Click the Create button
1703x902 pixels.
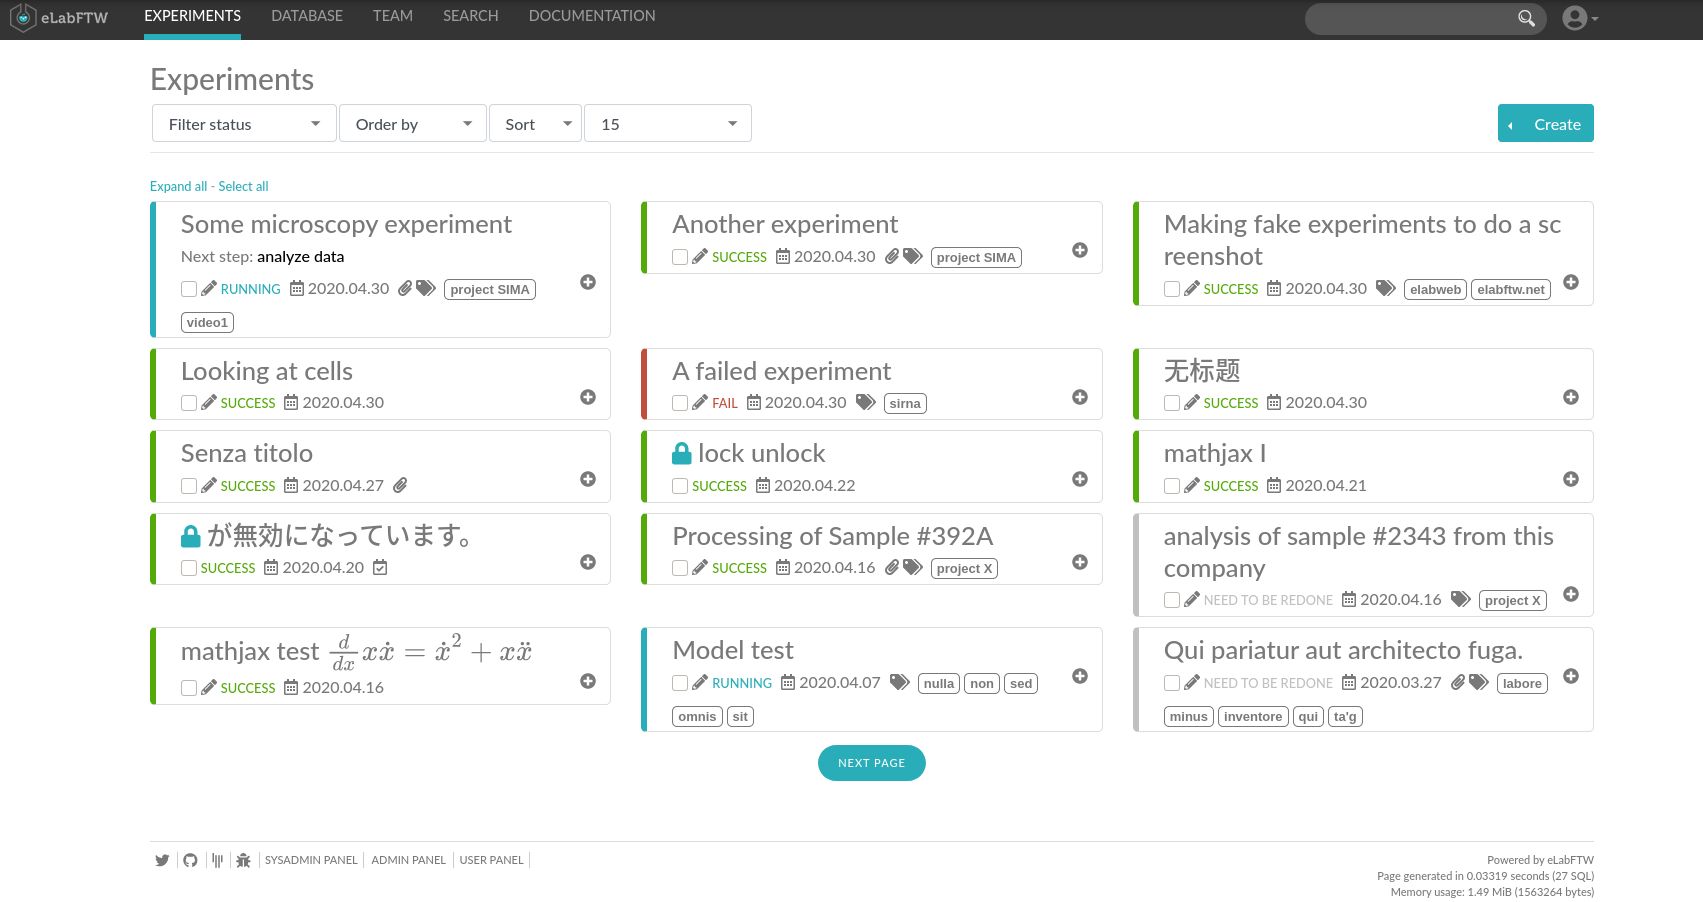(x=1545, y=124)
